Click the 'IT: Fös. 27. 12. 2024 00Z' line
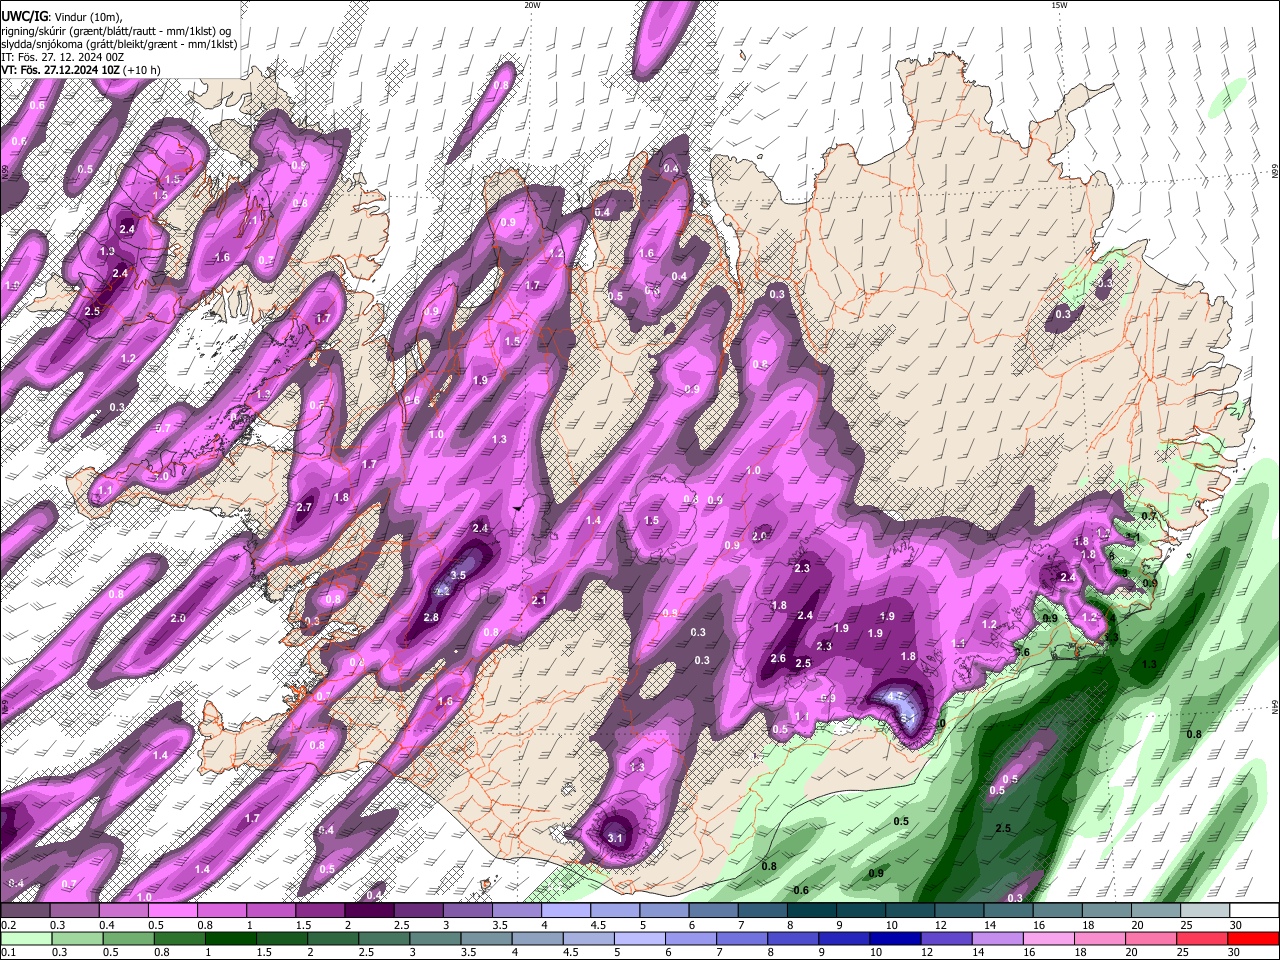The image size is (1280, 960). [x=62, y=57]
